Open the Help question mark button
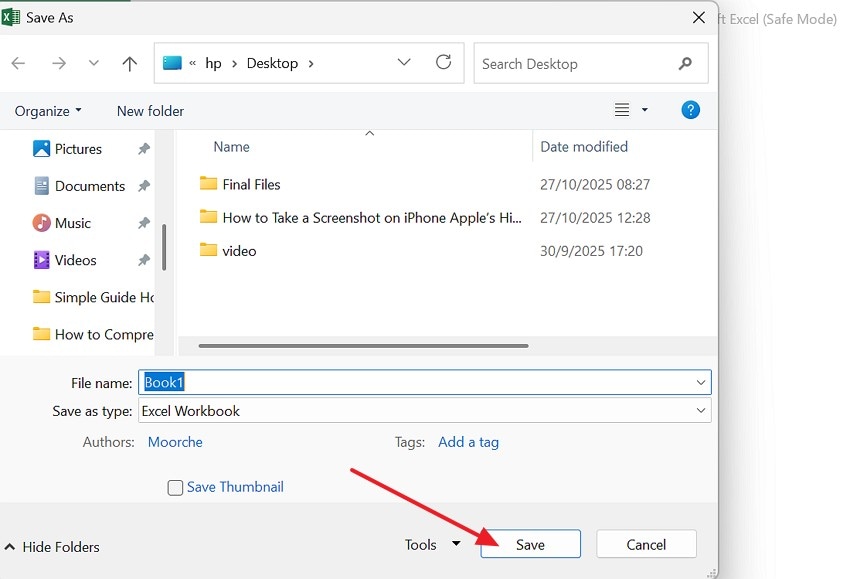The width and height of the screenshot is (850, 579). point(690,110)
